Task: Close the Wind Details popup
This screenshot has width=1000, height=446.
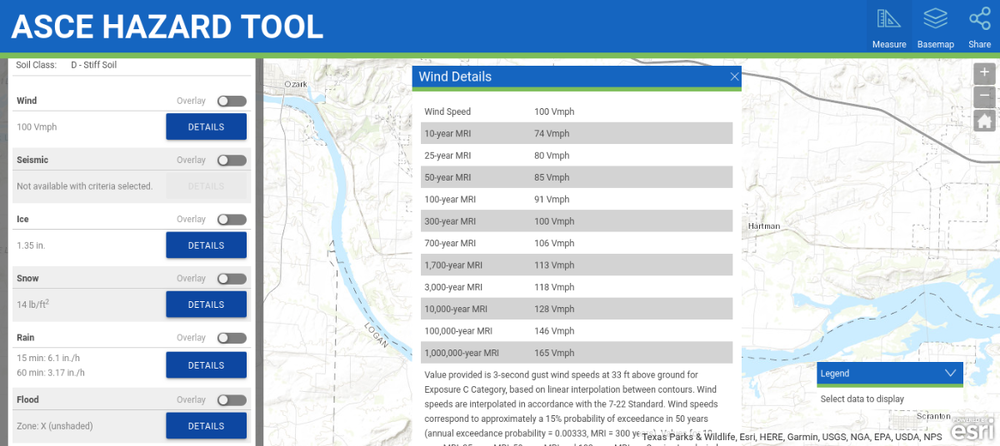Action: [734, 77]
